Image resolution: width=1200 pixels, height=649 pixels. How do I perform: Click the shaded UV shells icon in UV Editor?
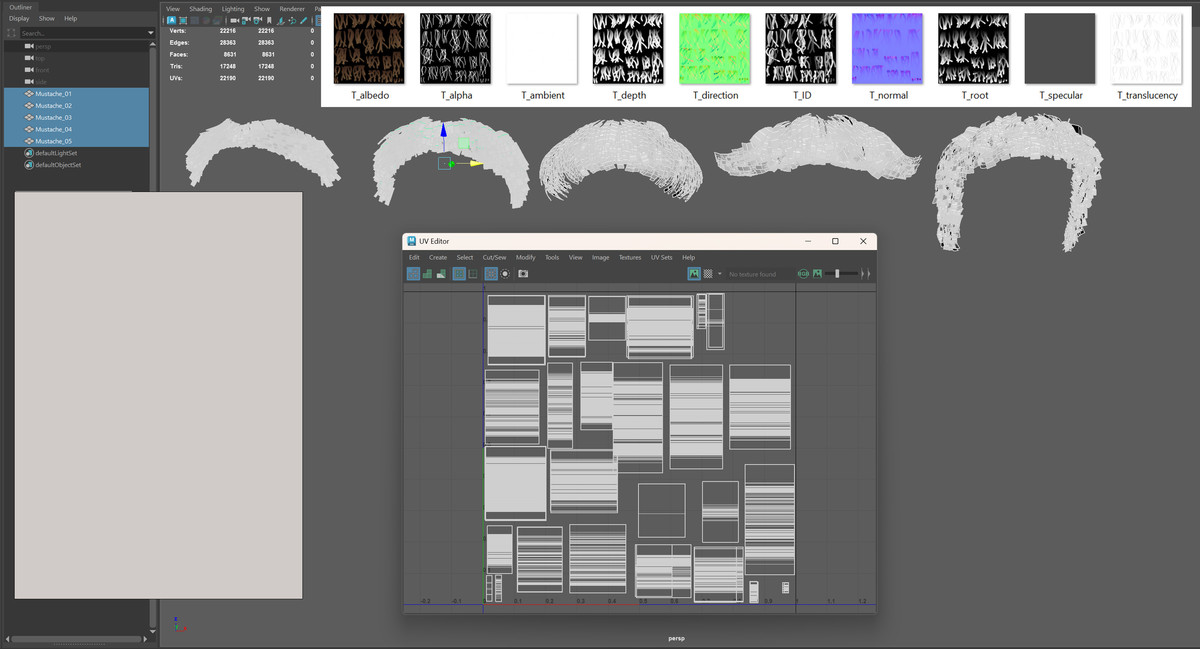coord(427,274)
